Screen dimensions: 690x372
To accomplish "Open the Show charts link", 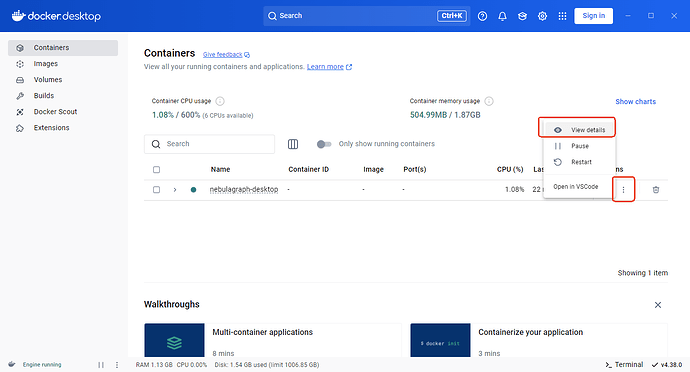I will (x=635, y=102).
